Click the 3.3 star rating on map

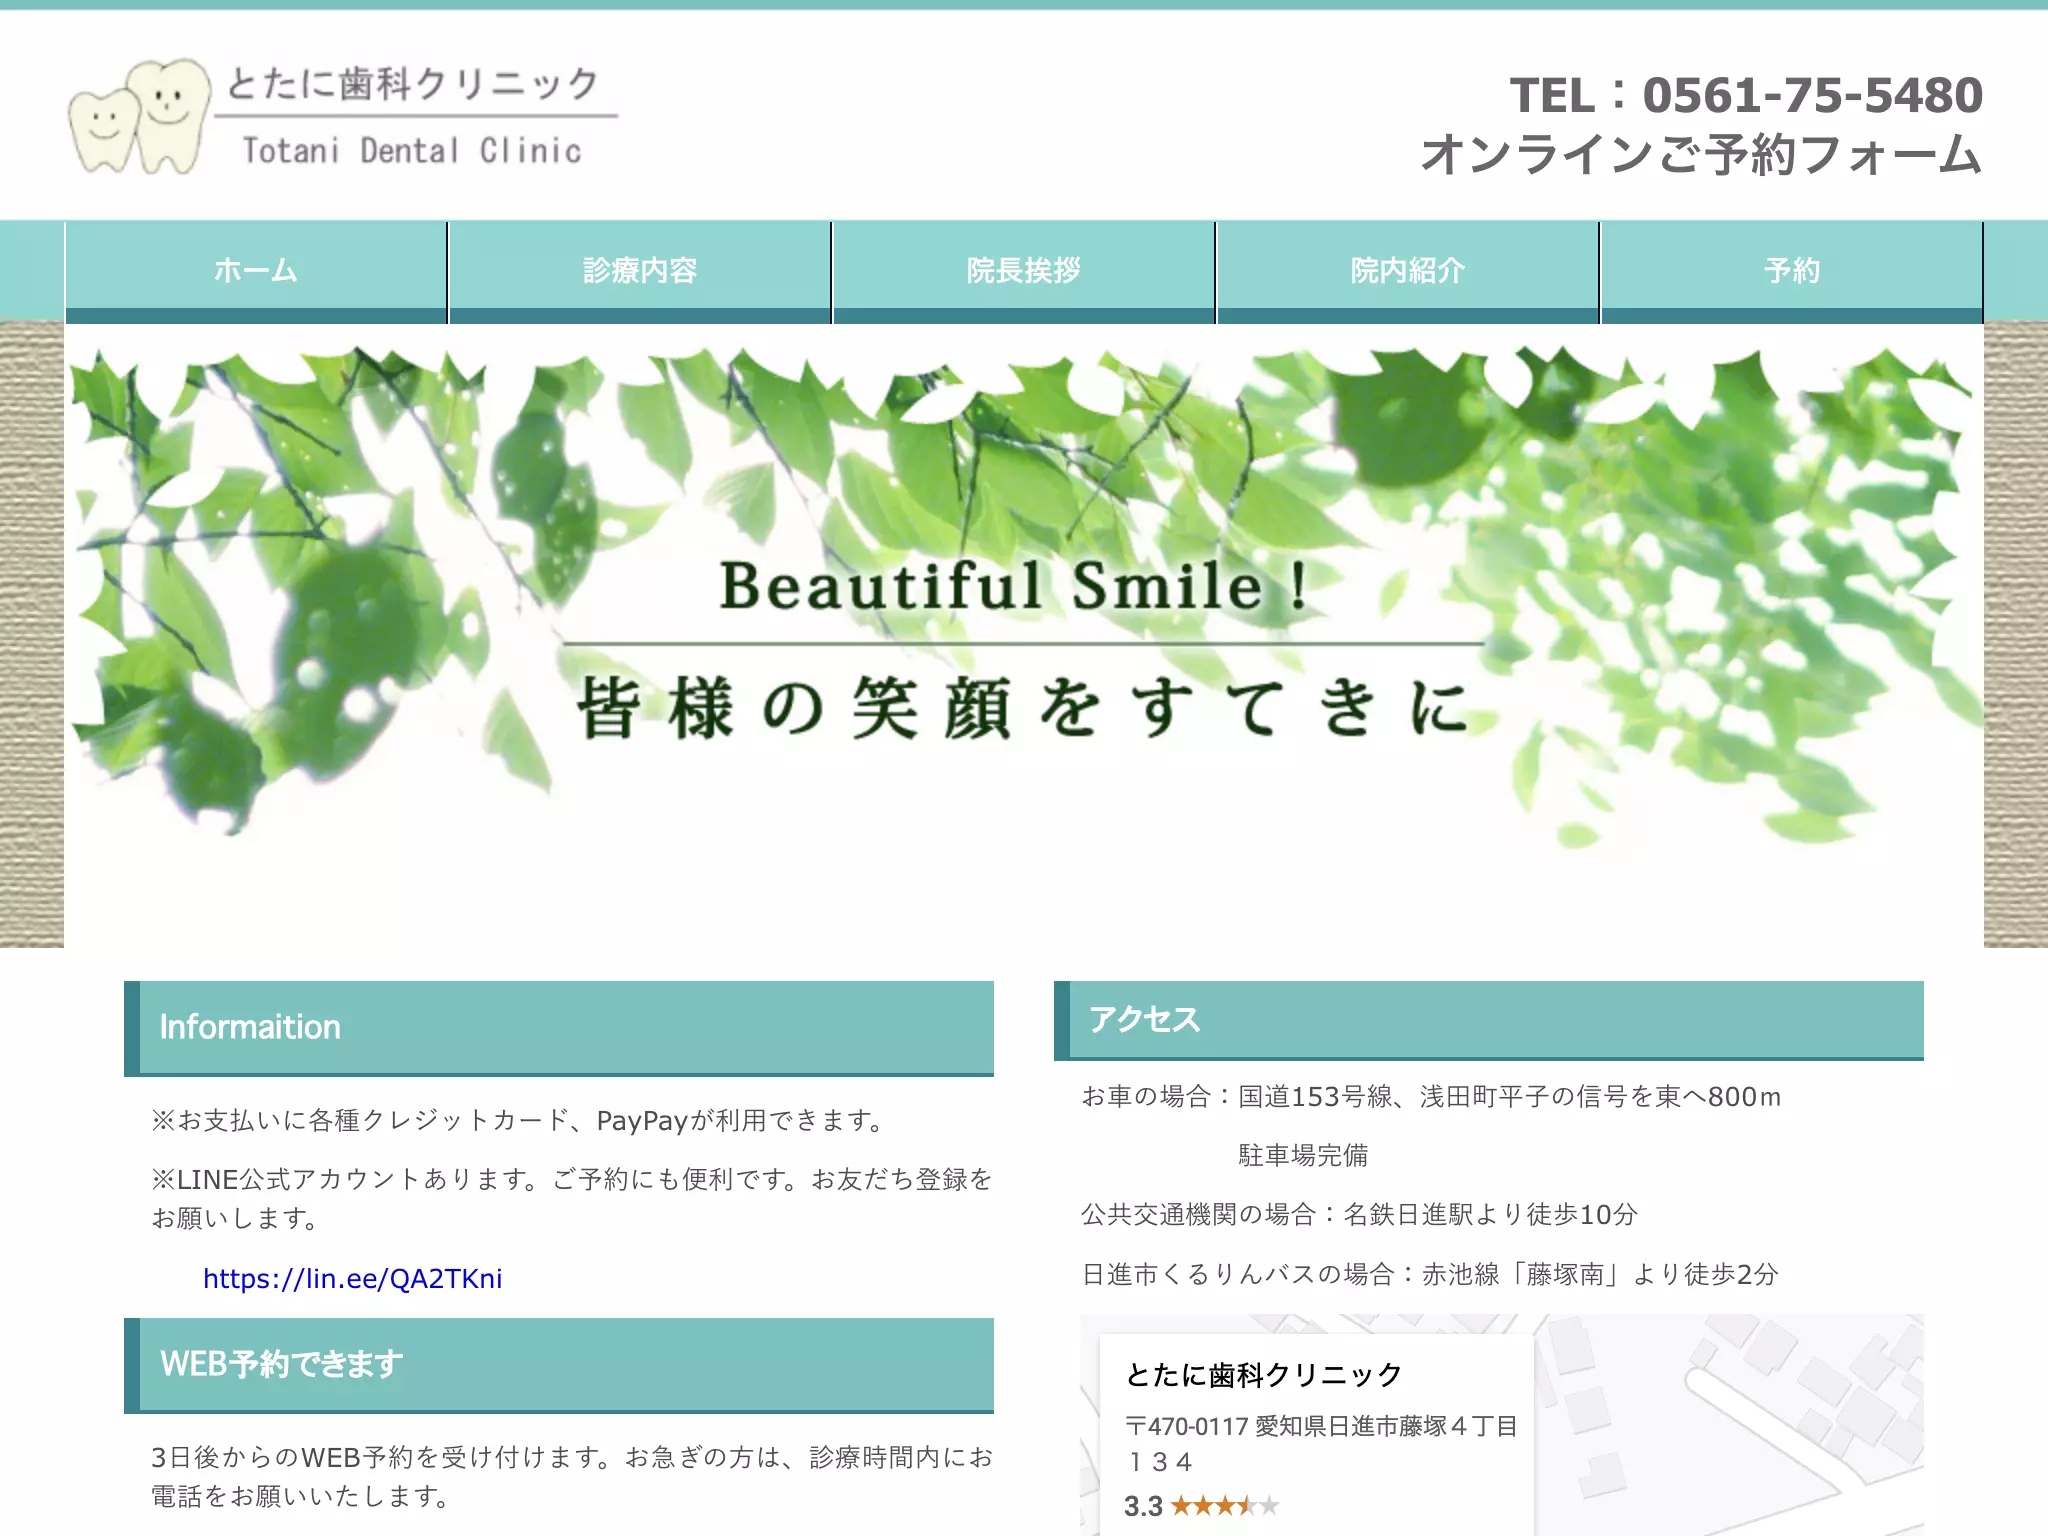(x=1201, y=1506)
